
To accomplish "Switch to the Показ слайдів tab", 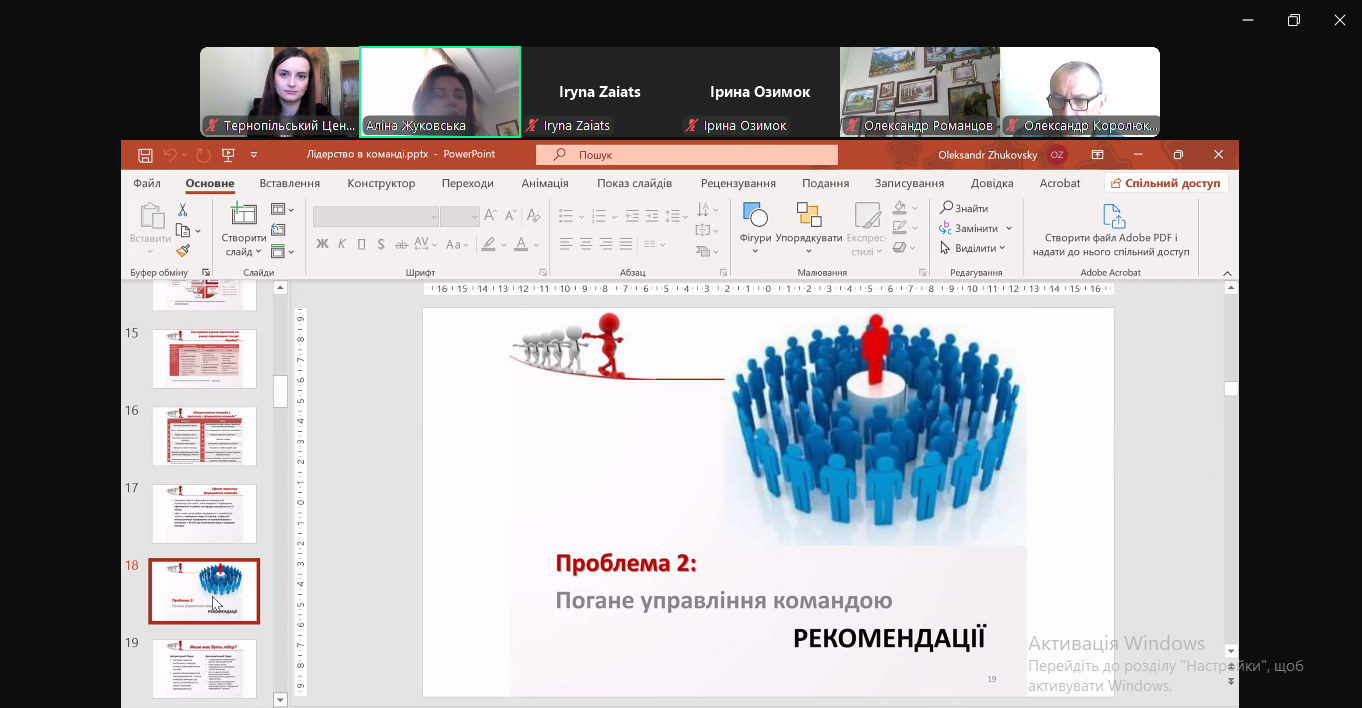I will click(x=635, y=183).
